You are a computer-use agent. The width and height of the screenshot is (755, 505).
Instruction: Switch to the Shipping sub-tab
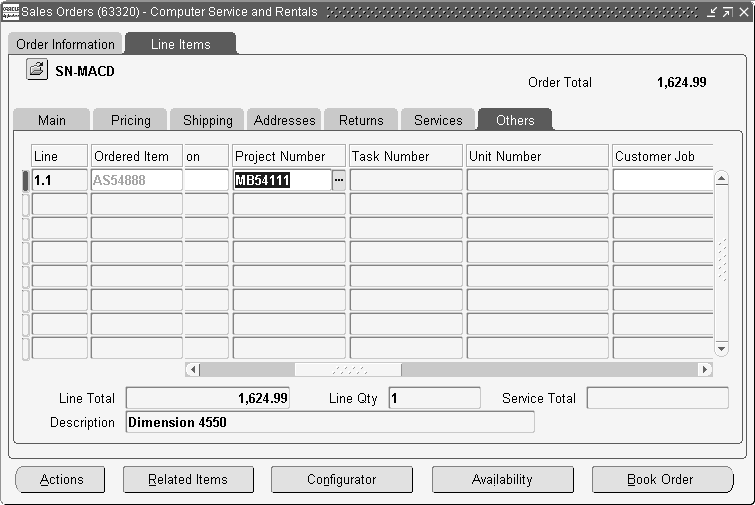point(208,119)
